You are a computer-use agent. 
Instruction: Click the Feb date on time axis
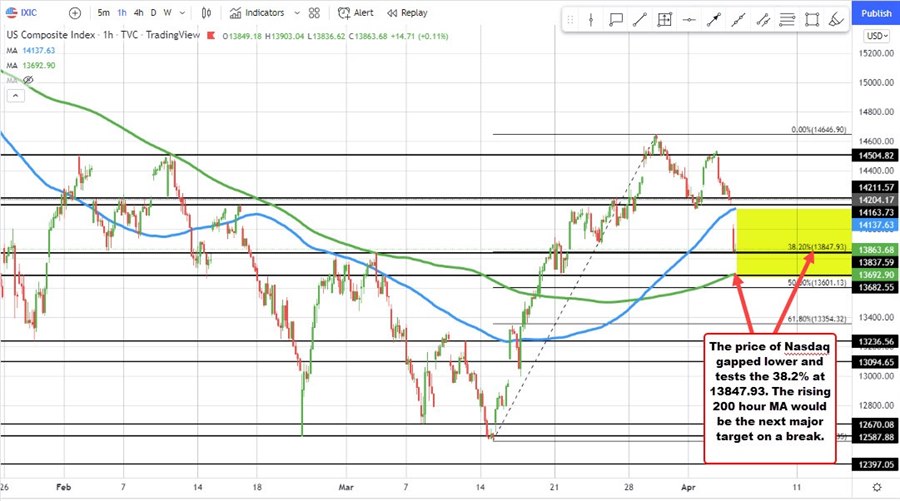pyautogui.click(x=64, y=487)
